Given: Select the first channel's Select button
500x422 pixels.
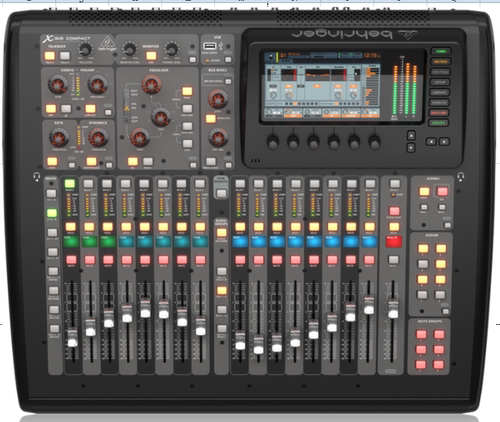Looking at the screenshot, I should 70,184.
